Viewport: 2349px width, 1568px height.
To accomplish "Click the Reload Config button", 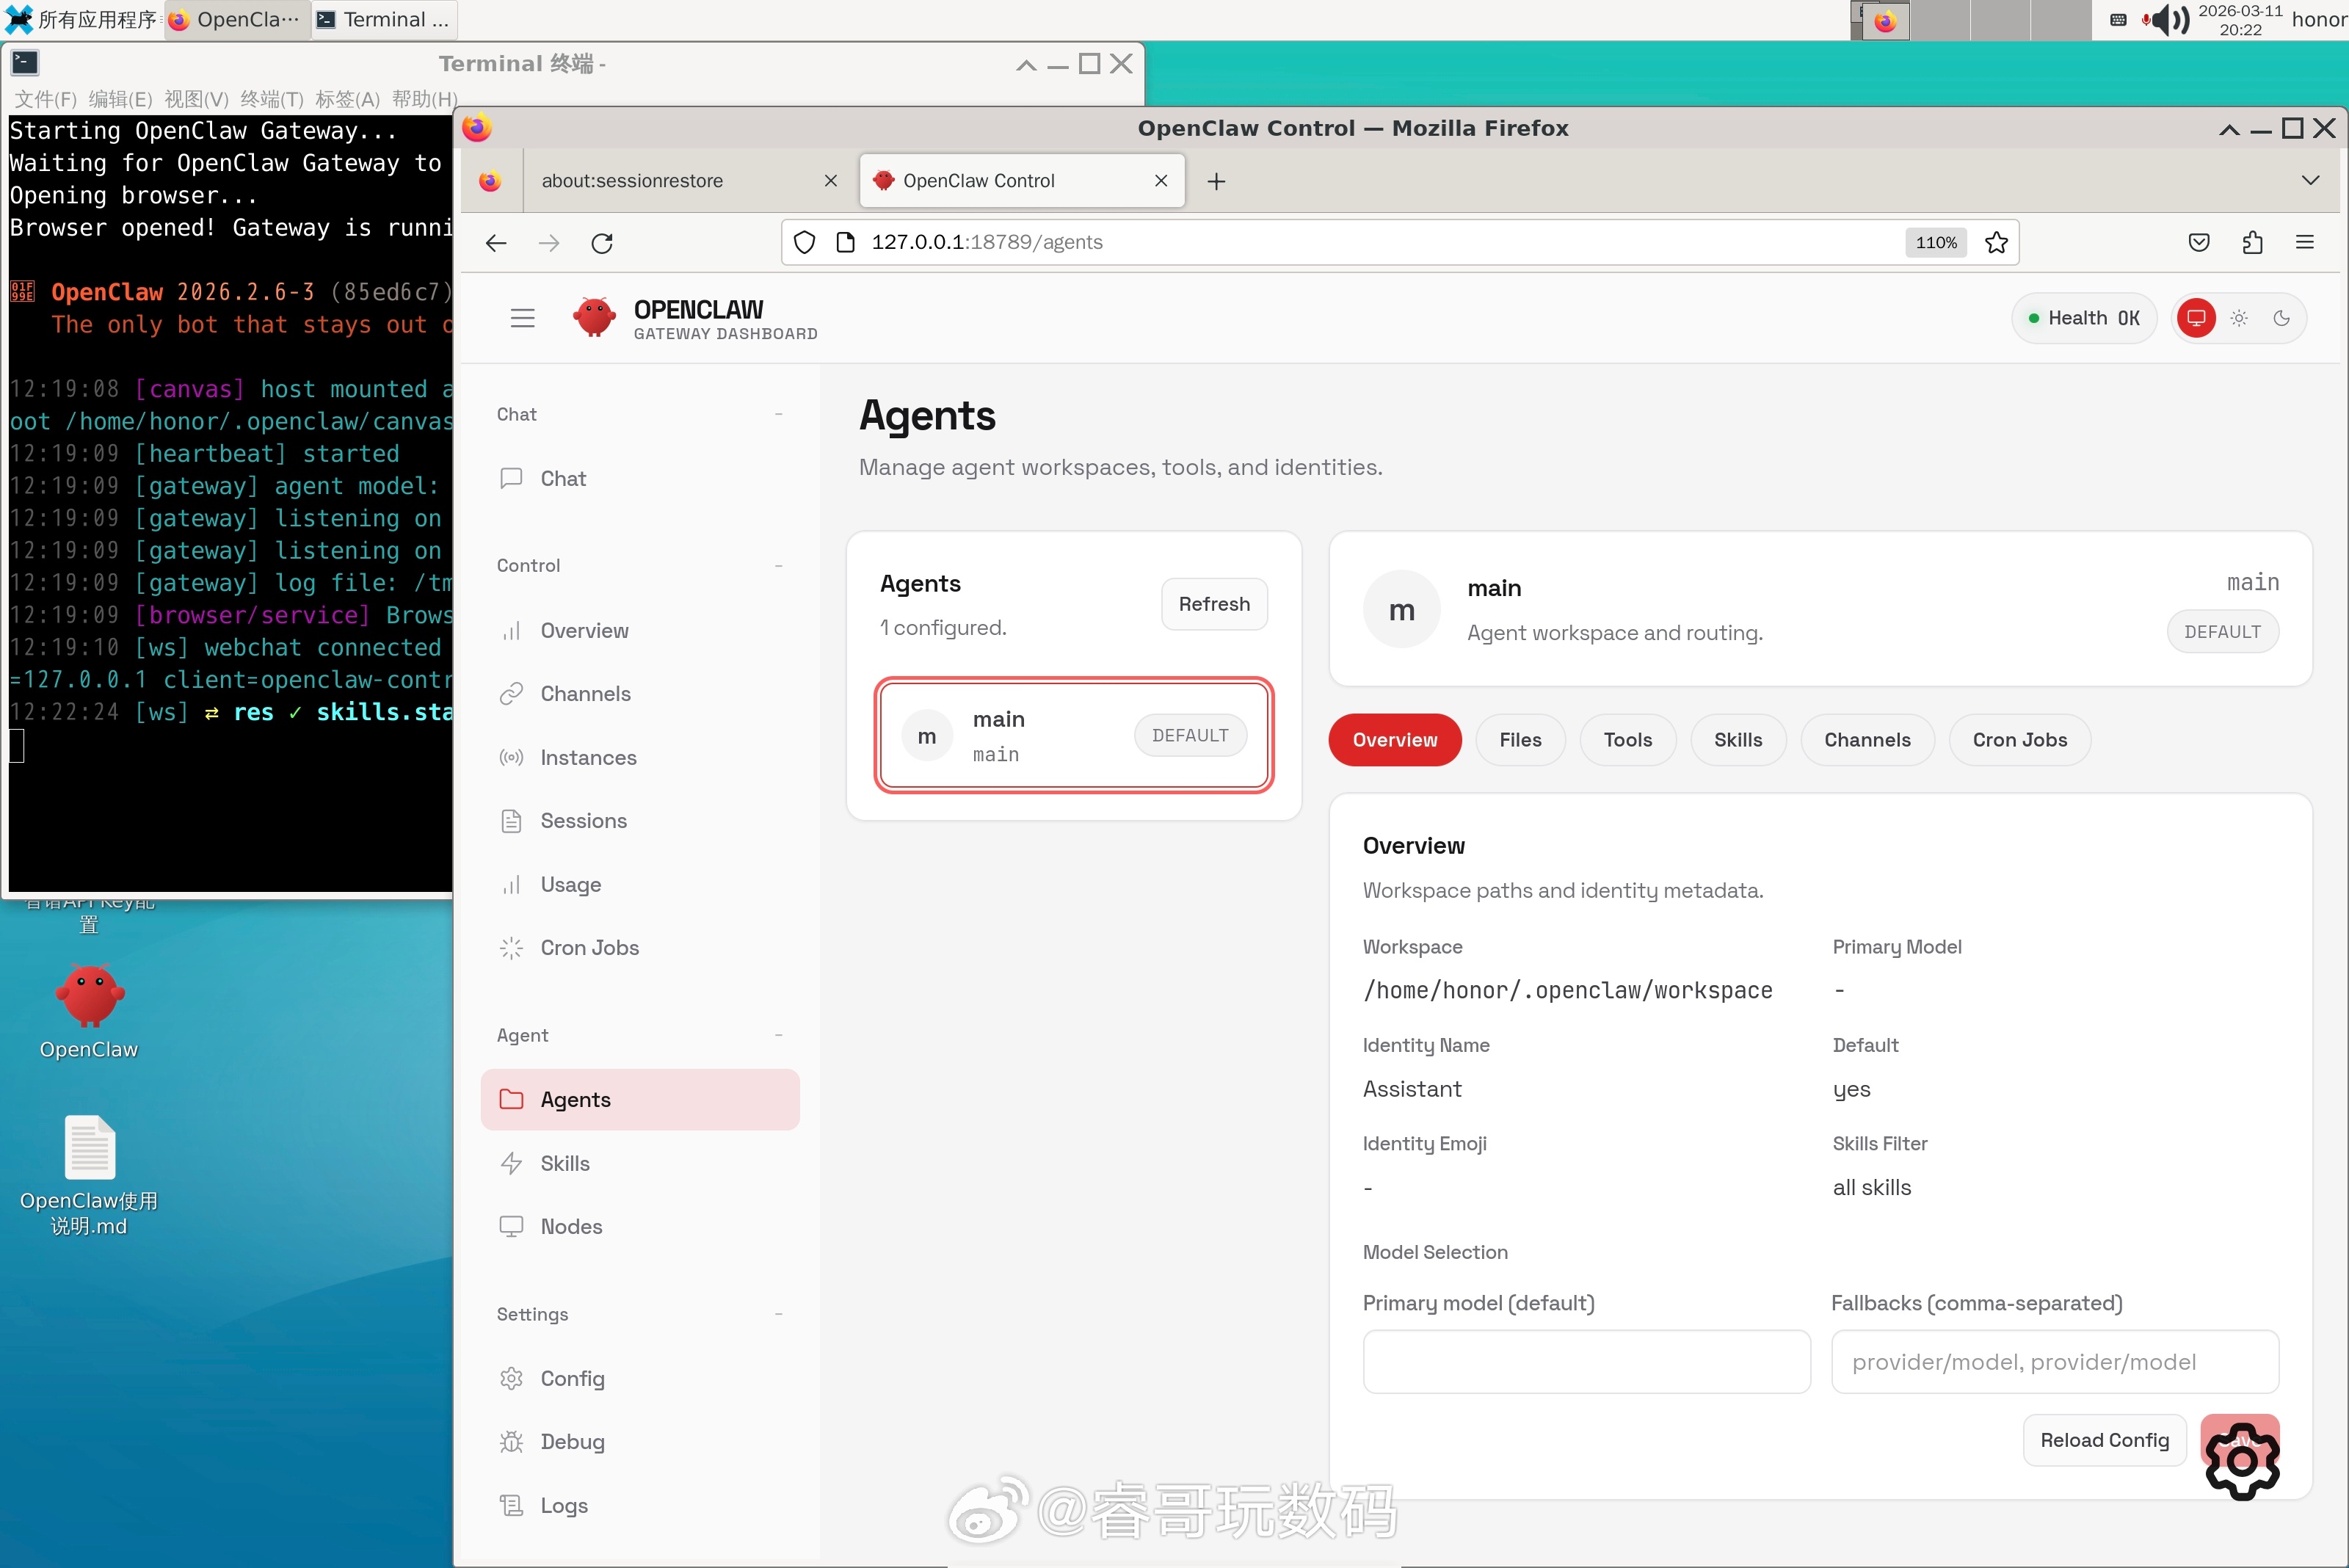I will click(x=2104, y=1440).
